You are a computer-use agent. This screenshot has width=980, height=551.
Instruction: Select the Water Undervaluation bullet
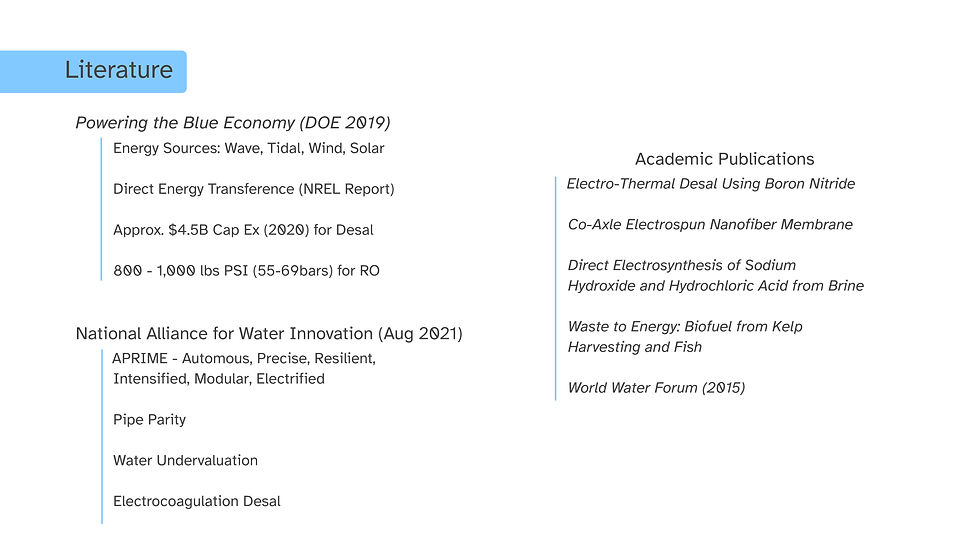pyautogui.click(x=185, y=460)
